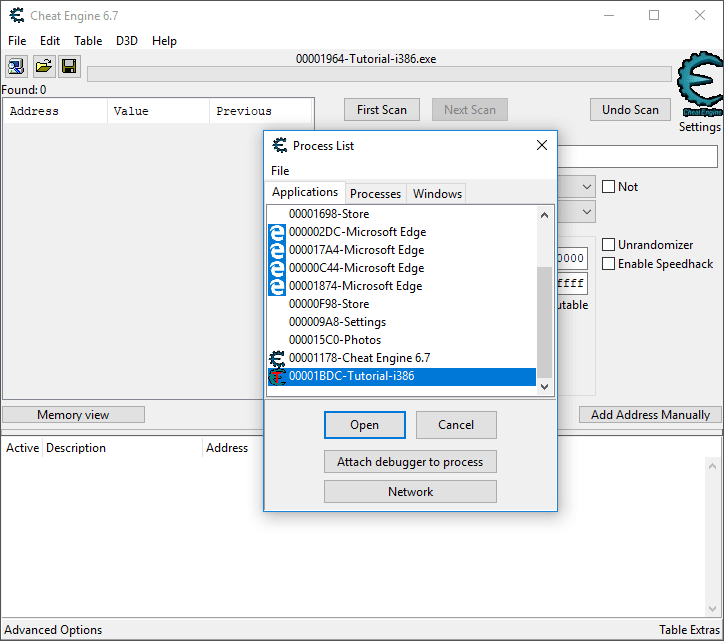Image resolution: width=724 pixels, height=641 pixels.
Task: Open the Edit menu
Action: tap(50, 41)
